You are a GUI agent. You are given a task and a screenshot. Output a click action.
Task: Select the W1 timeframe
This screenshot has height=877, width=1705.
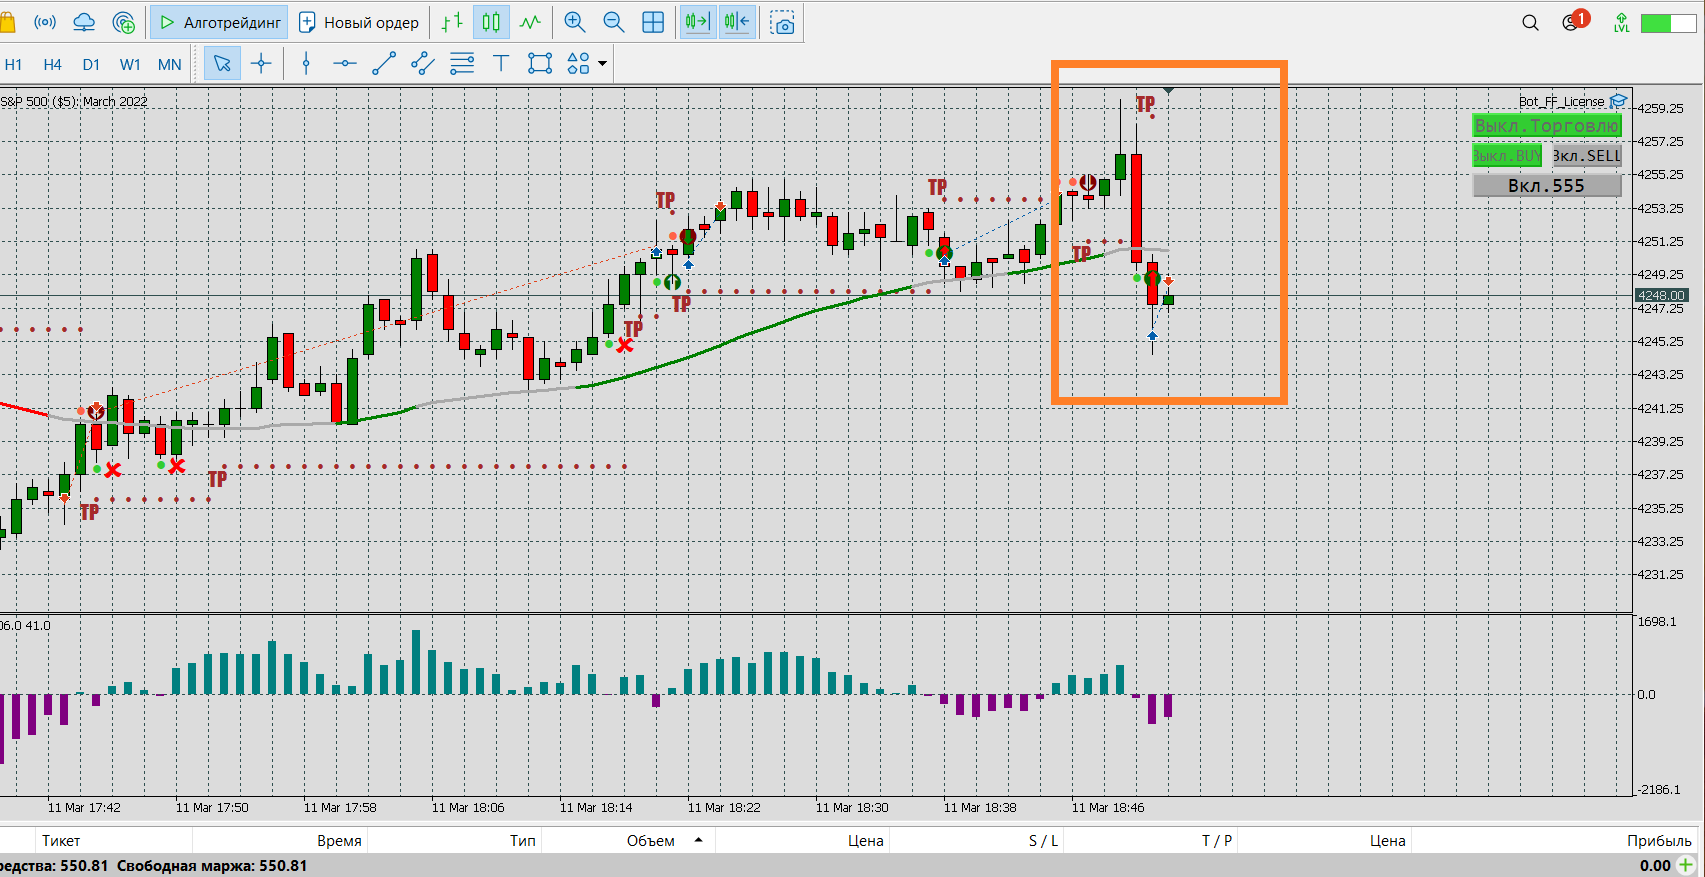130,64
